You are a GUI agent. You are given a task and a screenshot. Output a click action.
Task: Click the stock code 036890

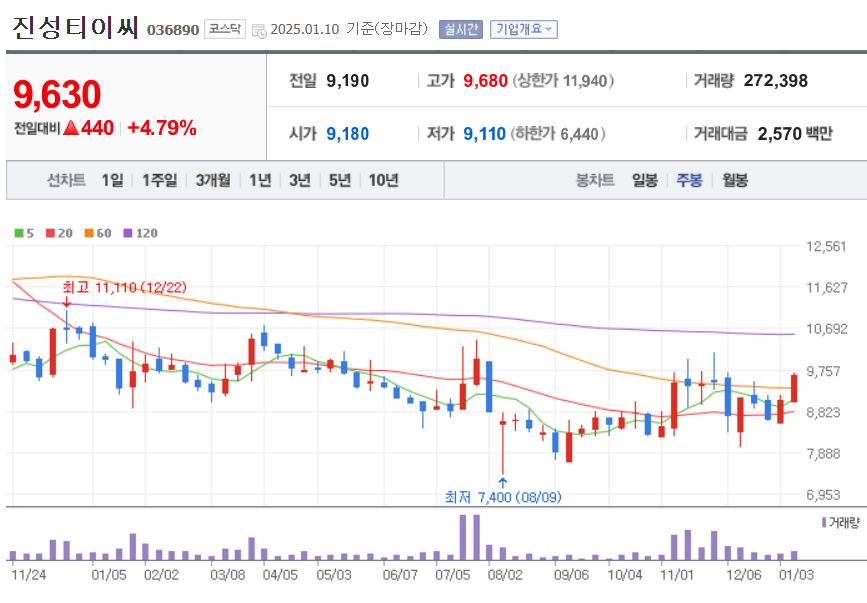click(173, 30)
